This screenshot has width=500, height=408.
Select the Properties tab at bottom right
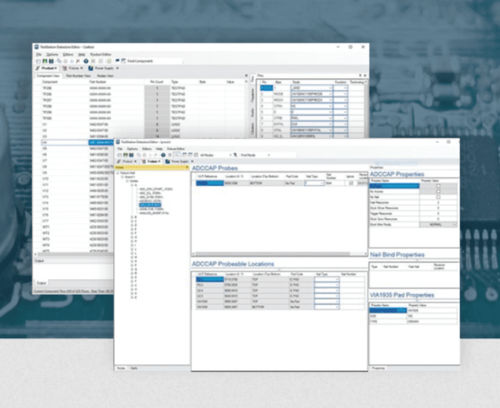point(378,368)
